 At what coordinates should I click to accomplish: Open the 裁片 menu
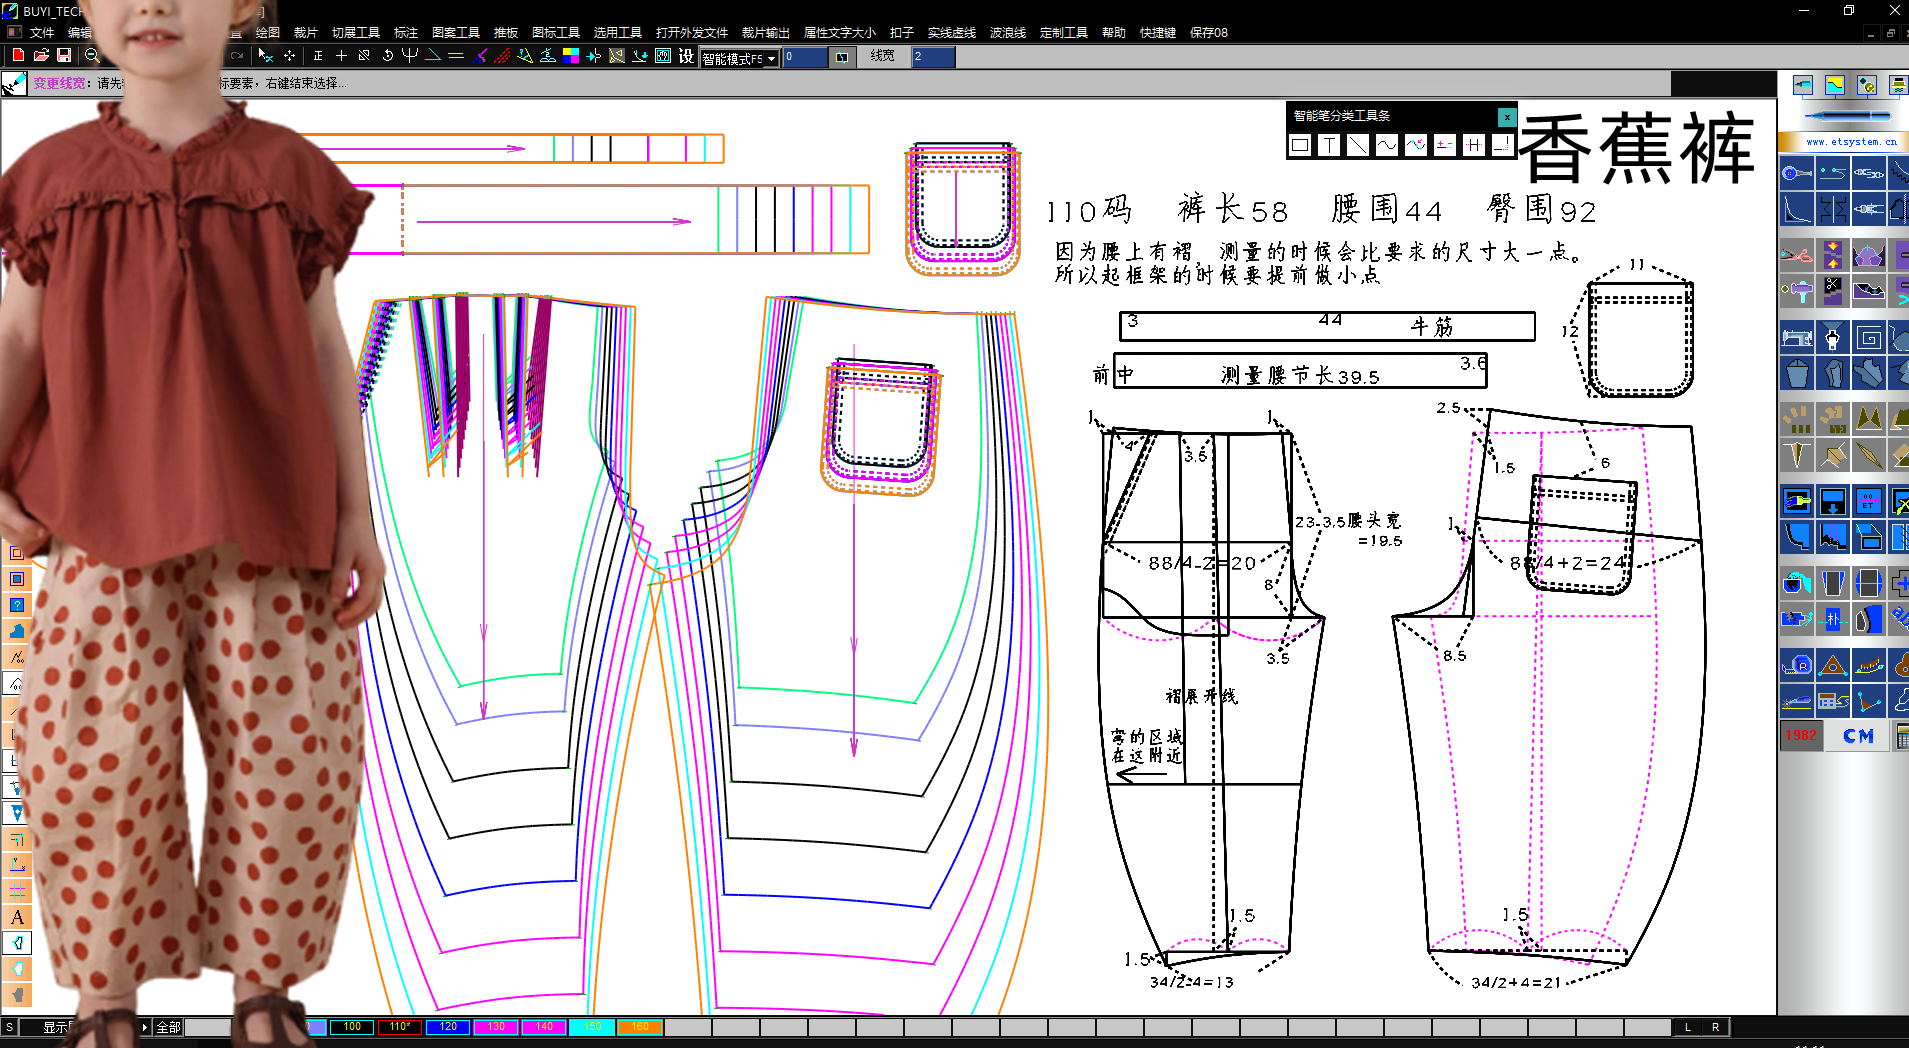click(305, 32)
